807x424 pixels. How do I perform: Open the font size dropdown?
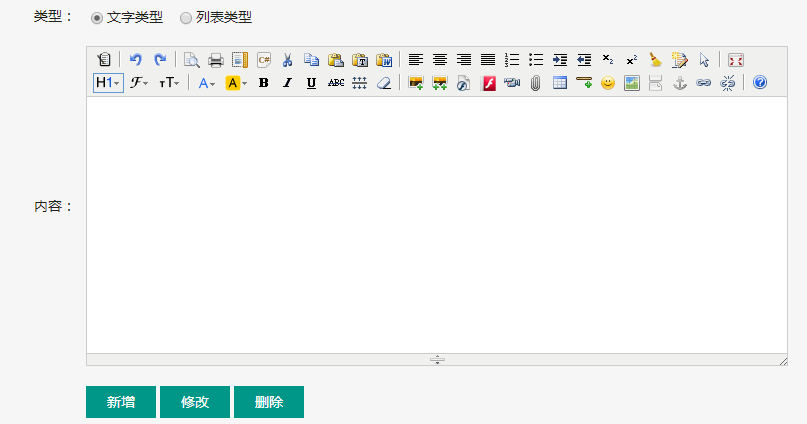click(169, 82)
